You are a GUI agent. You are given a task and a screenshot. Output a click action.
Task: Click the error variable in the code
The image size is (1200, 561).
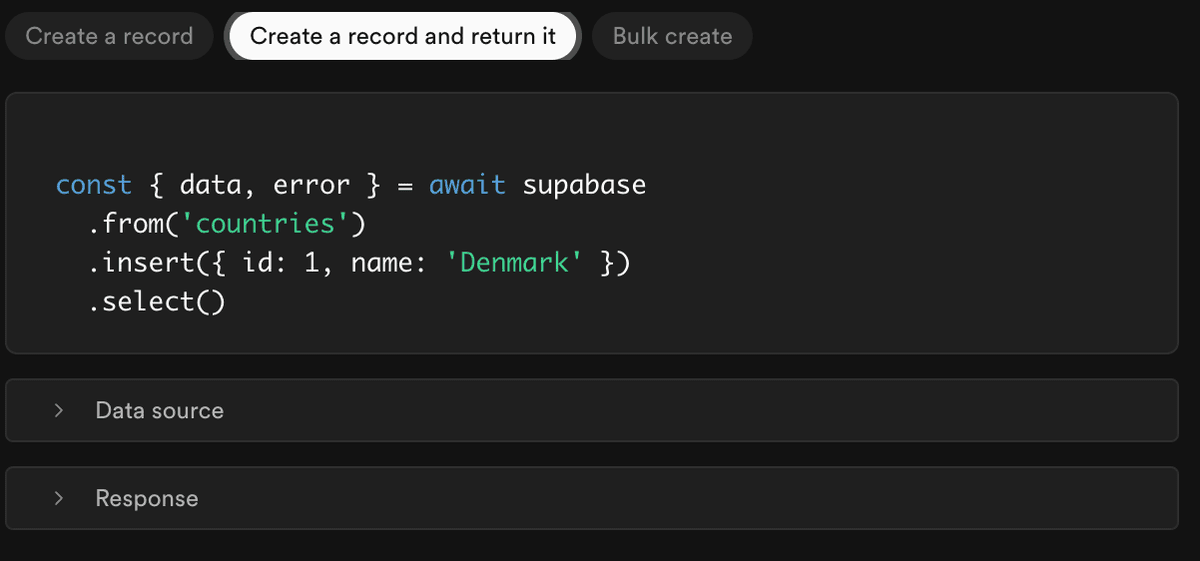(311, 185)
